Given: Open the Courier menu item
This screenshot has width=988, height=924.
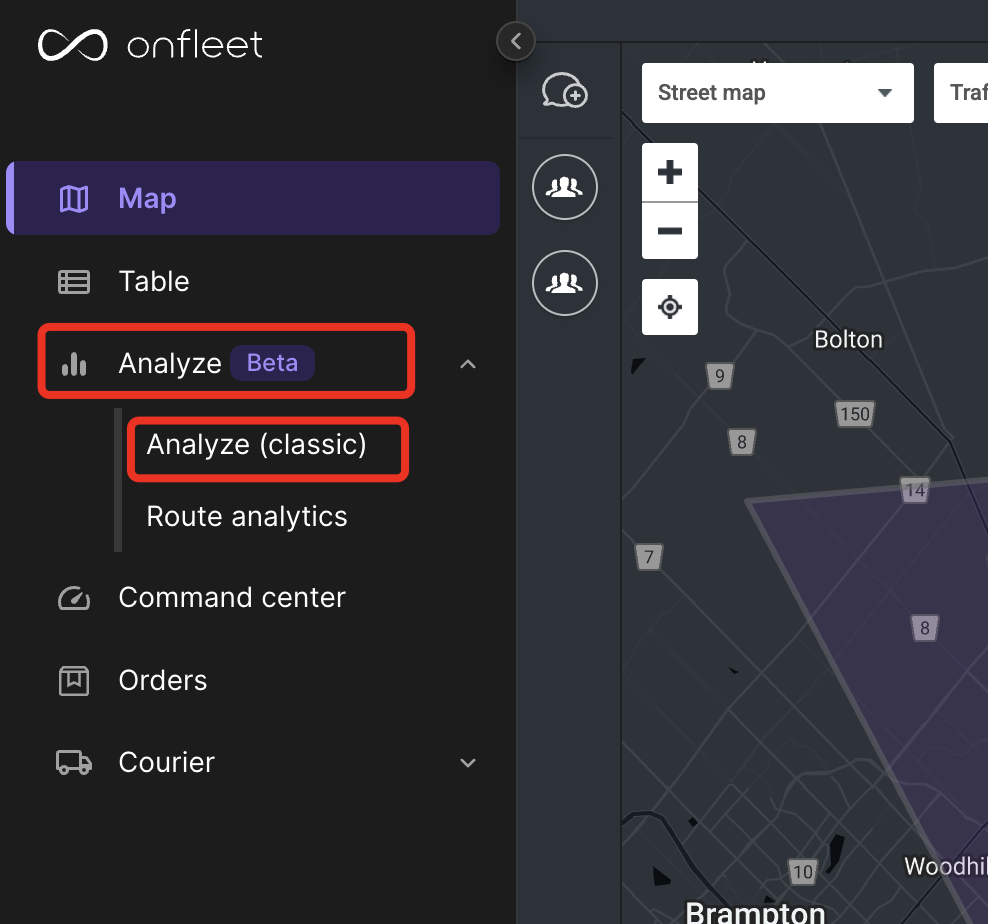Looking at the screenshot, I should [166, 762].
